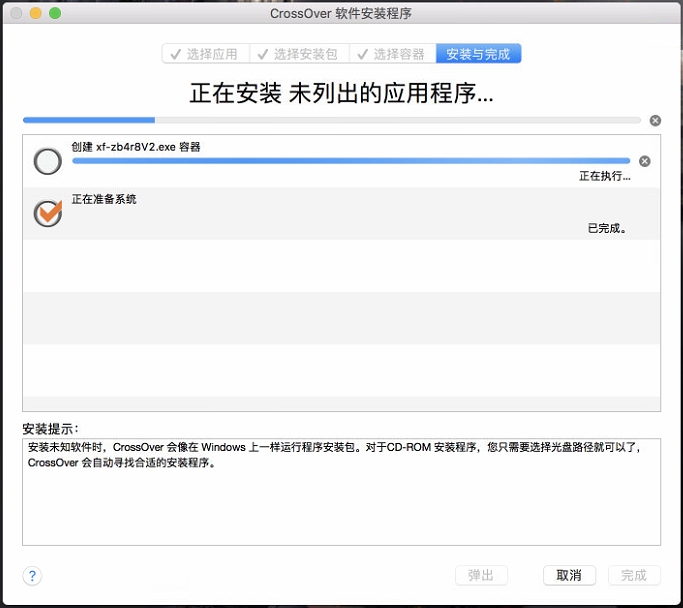Minimize the window with the yellow button
The image size is (683, 608).
[x=36, y=14]
